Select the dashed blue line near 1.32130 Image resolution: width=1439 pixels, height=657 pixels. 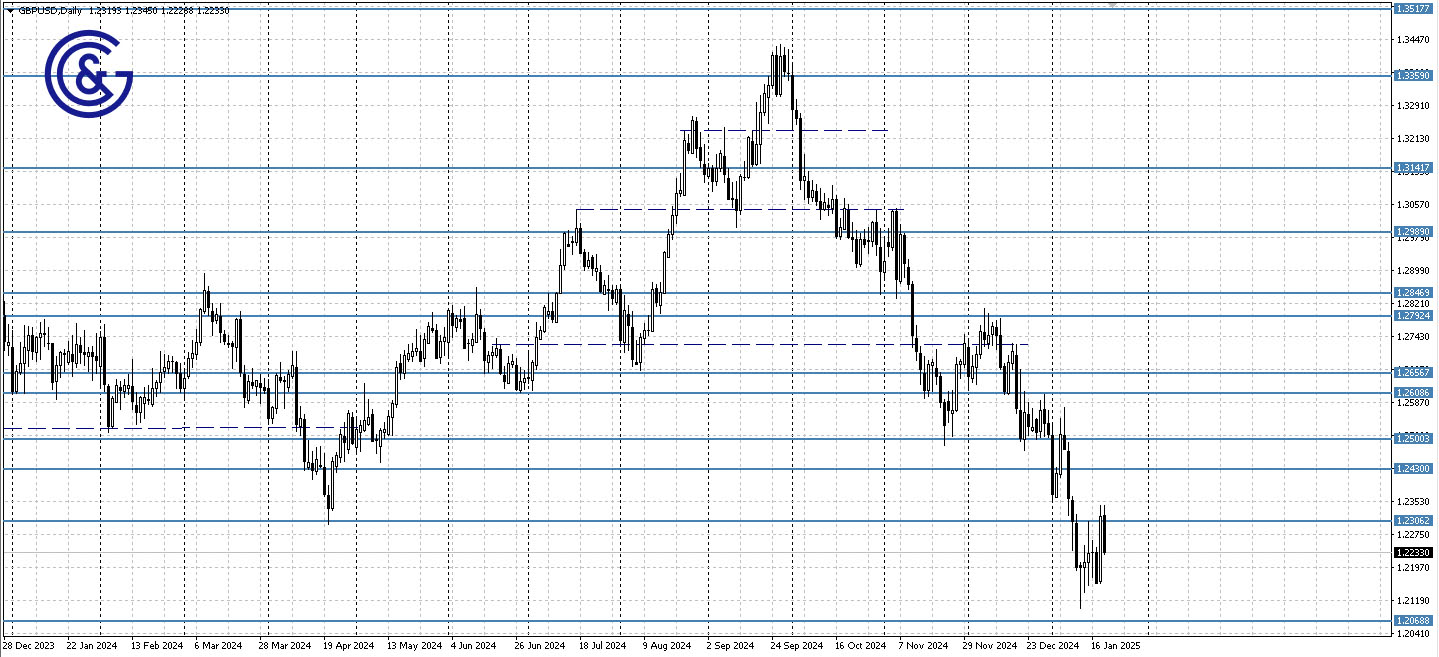[800, 130]
